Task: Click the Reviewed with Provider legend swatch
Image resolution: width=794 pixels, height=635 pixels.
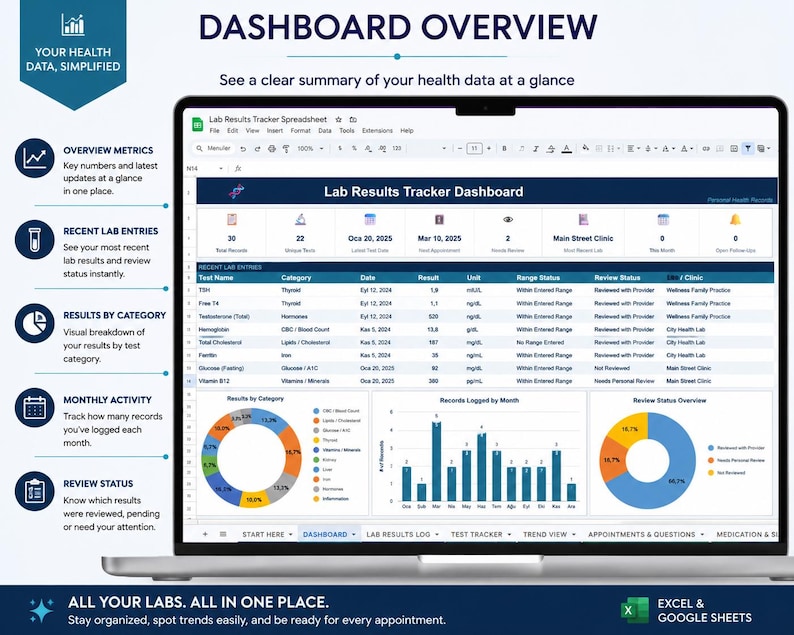Action: pos(711,448)
